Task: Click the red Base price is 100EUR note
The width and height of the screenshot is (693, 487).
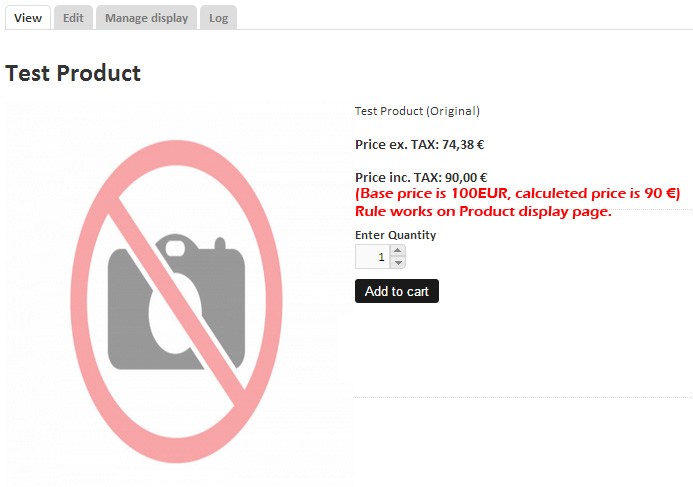Action: pyautogui.click(x=518, y=194)
